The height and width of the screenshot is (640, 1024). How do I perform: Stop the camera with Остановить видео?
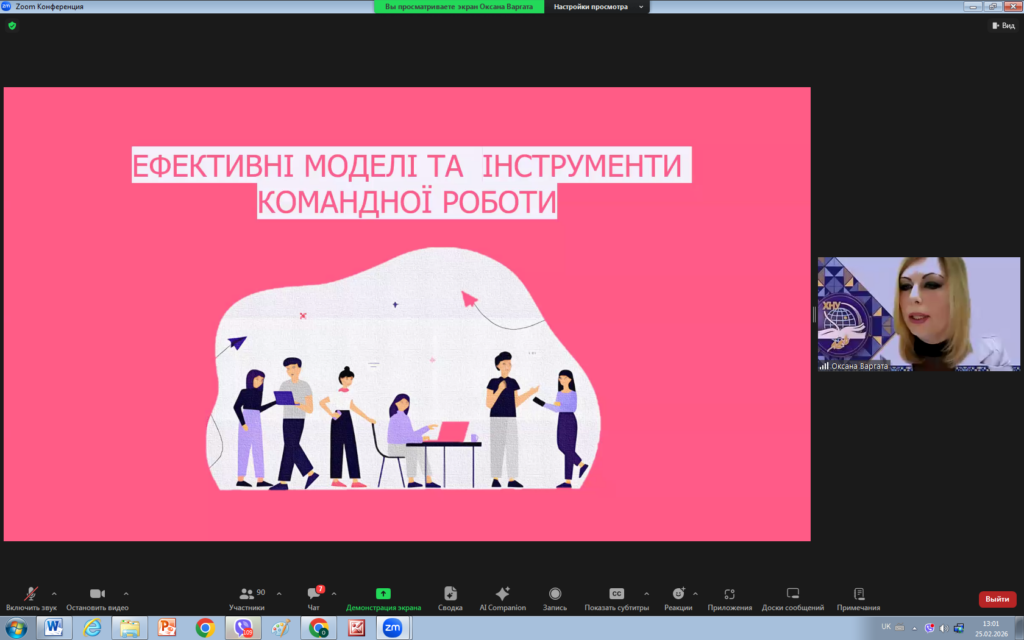97,594
